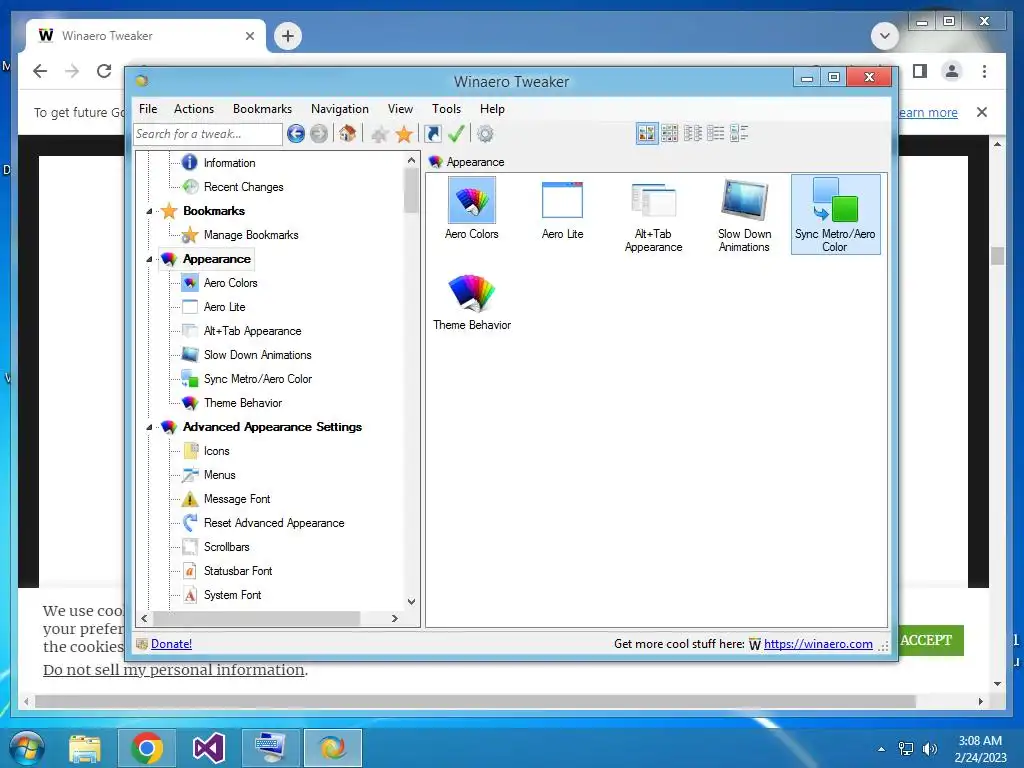Select Alt+Tab Appearance tree item
This screenshot has height=768, width=1024.
252,331
